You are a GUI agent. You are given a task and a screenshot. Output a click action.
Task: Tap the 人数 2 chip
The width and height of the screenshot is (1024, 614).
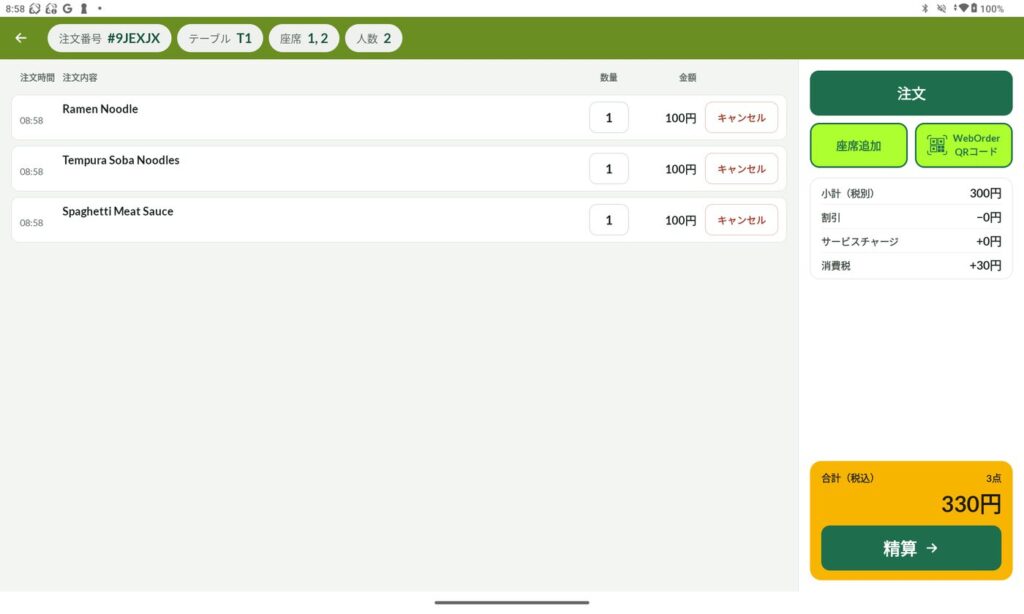click(374, 38)
